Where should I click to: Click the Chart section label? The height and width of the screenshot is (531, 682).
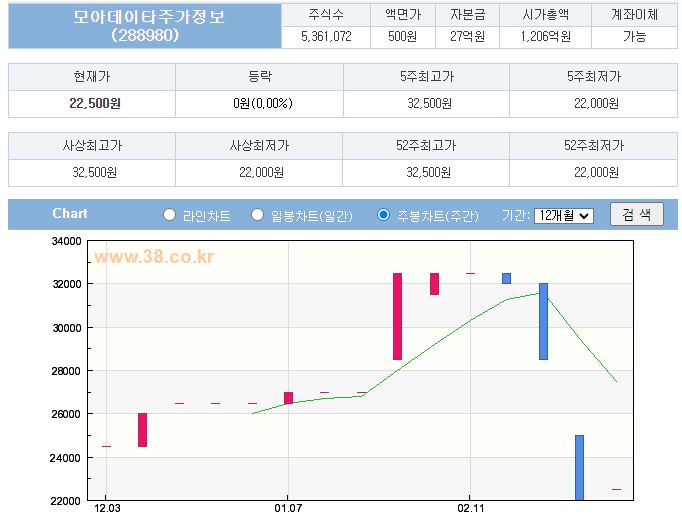click(70, 214)
